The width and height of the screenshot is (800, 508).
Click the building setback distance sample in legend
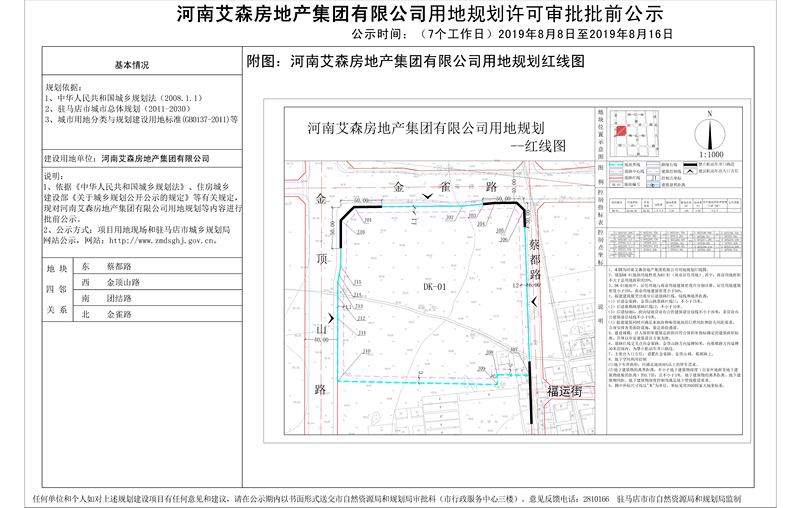pyautogui.click(x=653, y=185)
